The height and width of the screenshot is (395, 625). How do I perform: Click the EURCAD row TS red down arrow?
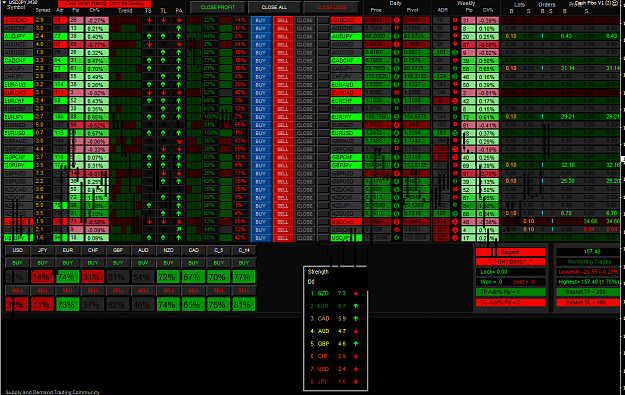click(149, 92)
